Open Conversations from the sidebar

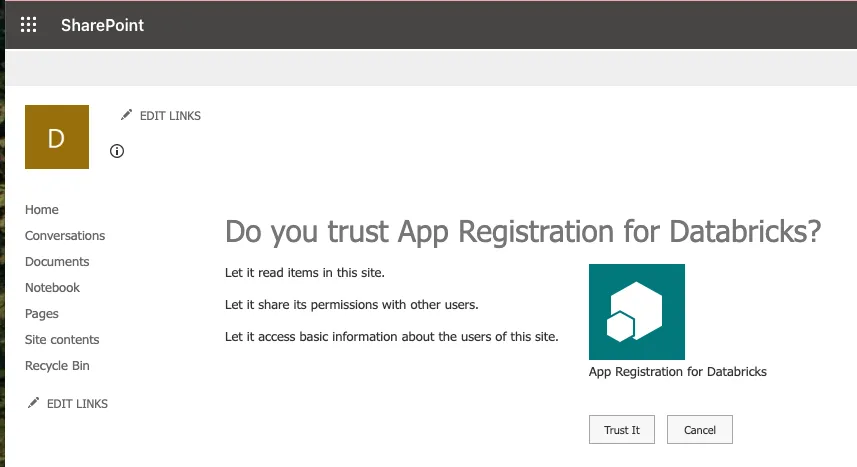(x=65, y=236)
